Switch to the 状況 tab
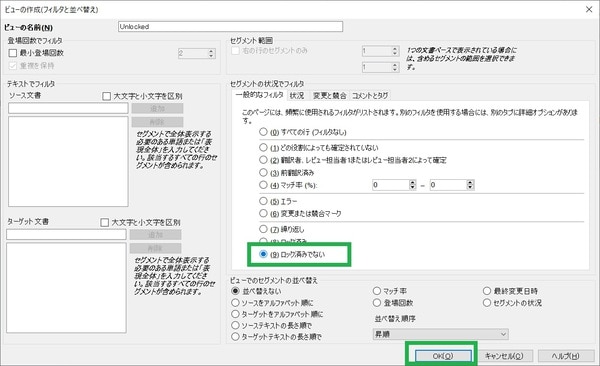The height and width of the screenshot is (366, 600). pos(297,95)
